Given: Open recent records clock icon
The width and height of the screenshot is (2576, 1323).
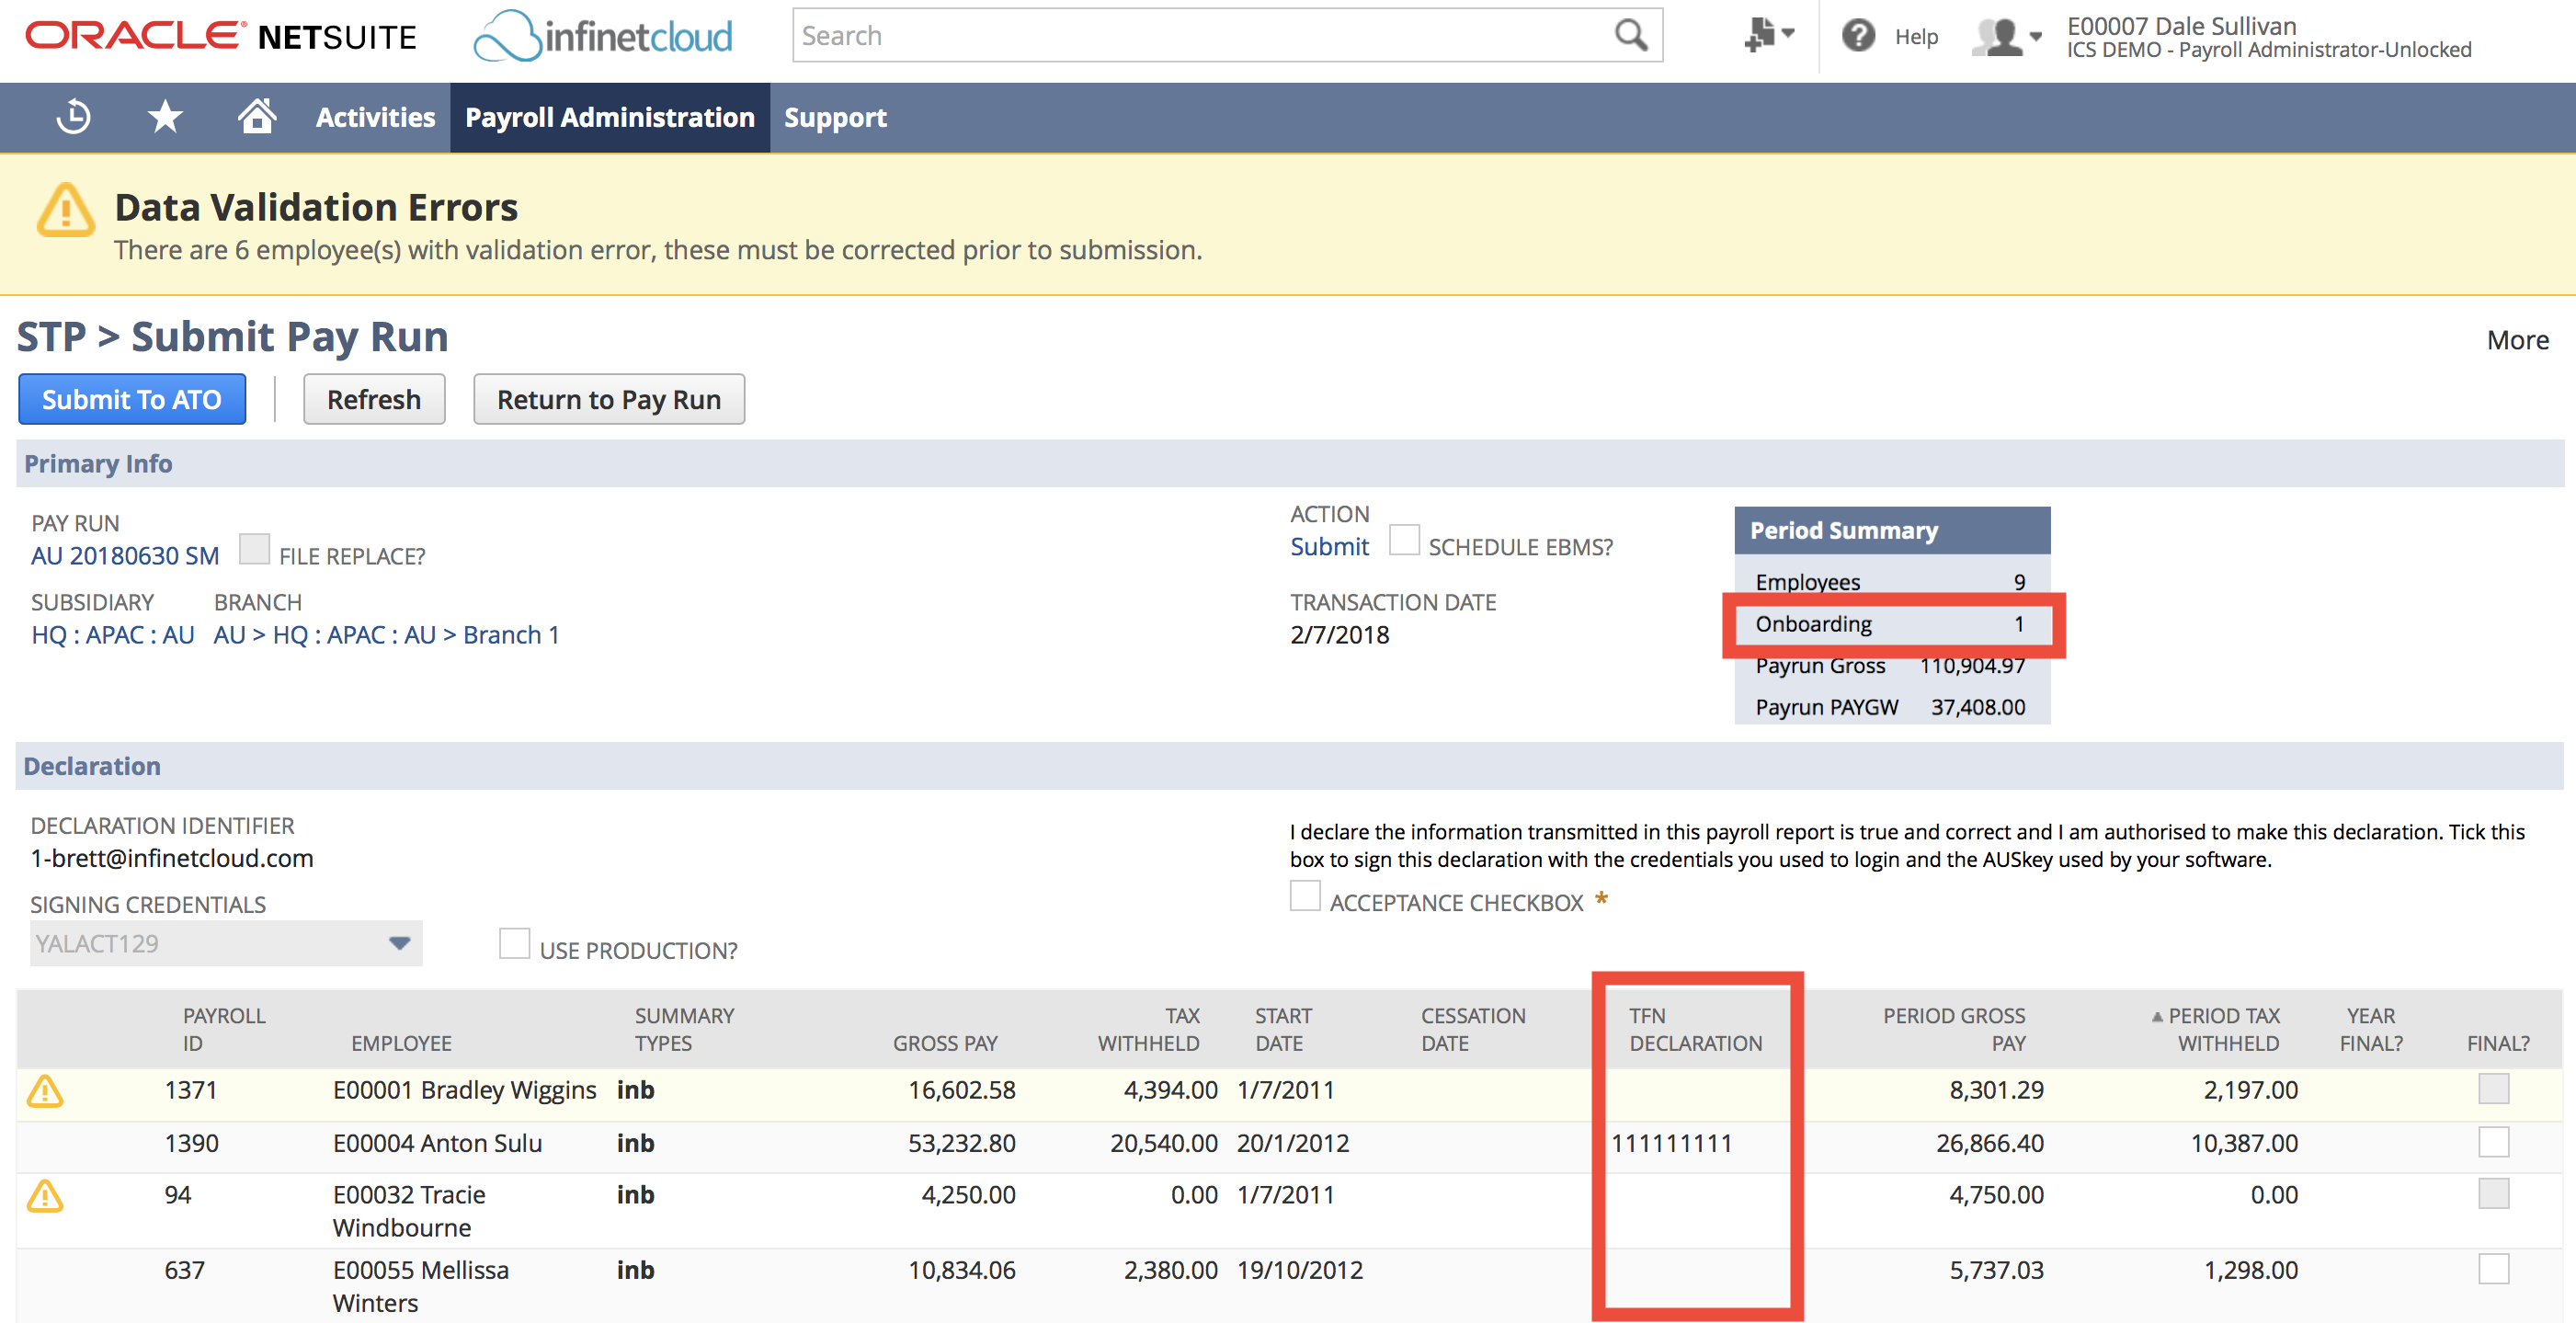Looking at the screenshot, I should point(73,117).
